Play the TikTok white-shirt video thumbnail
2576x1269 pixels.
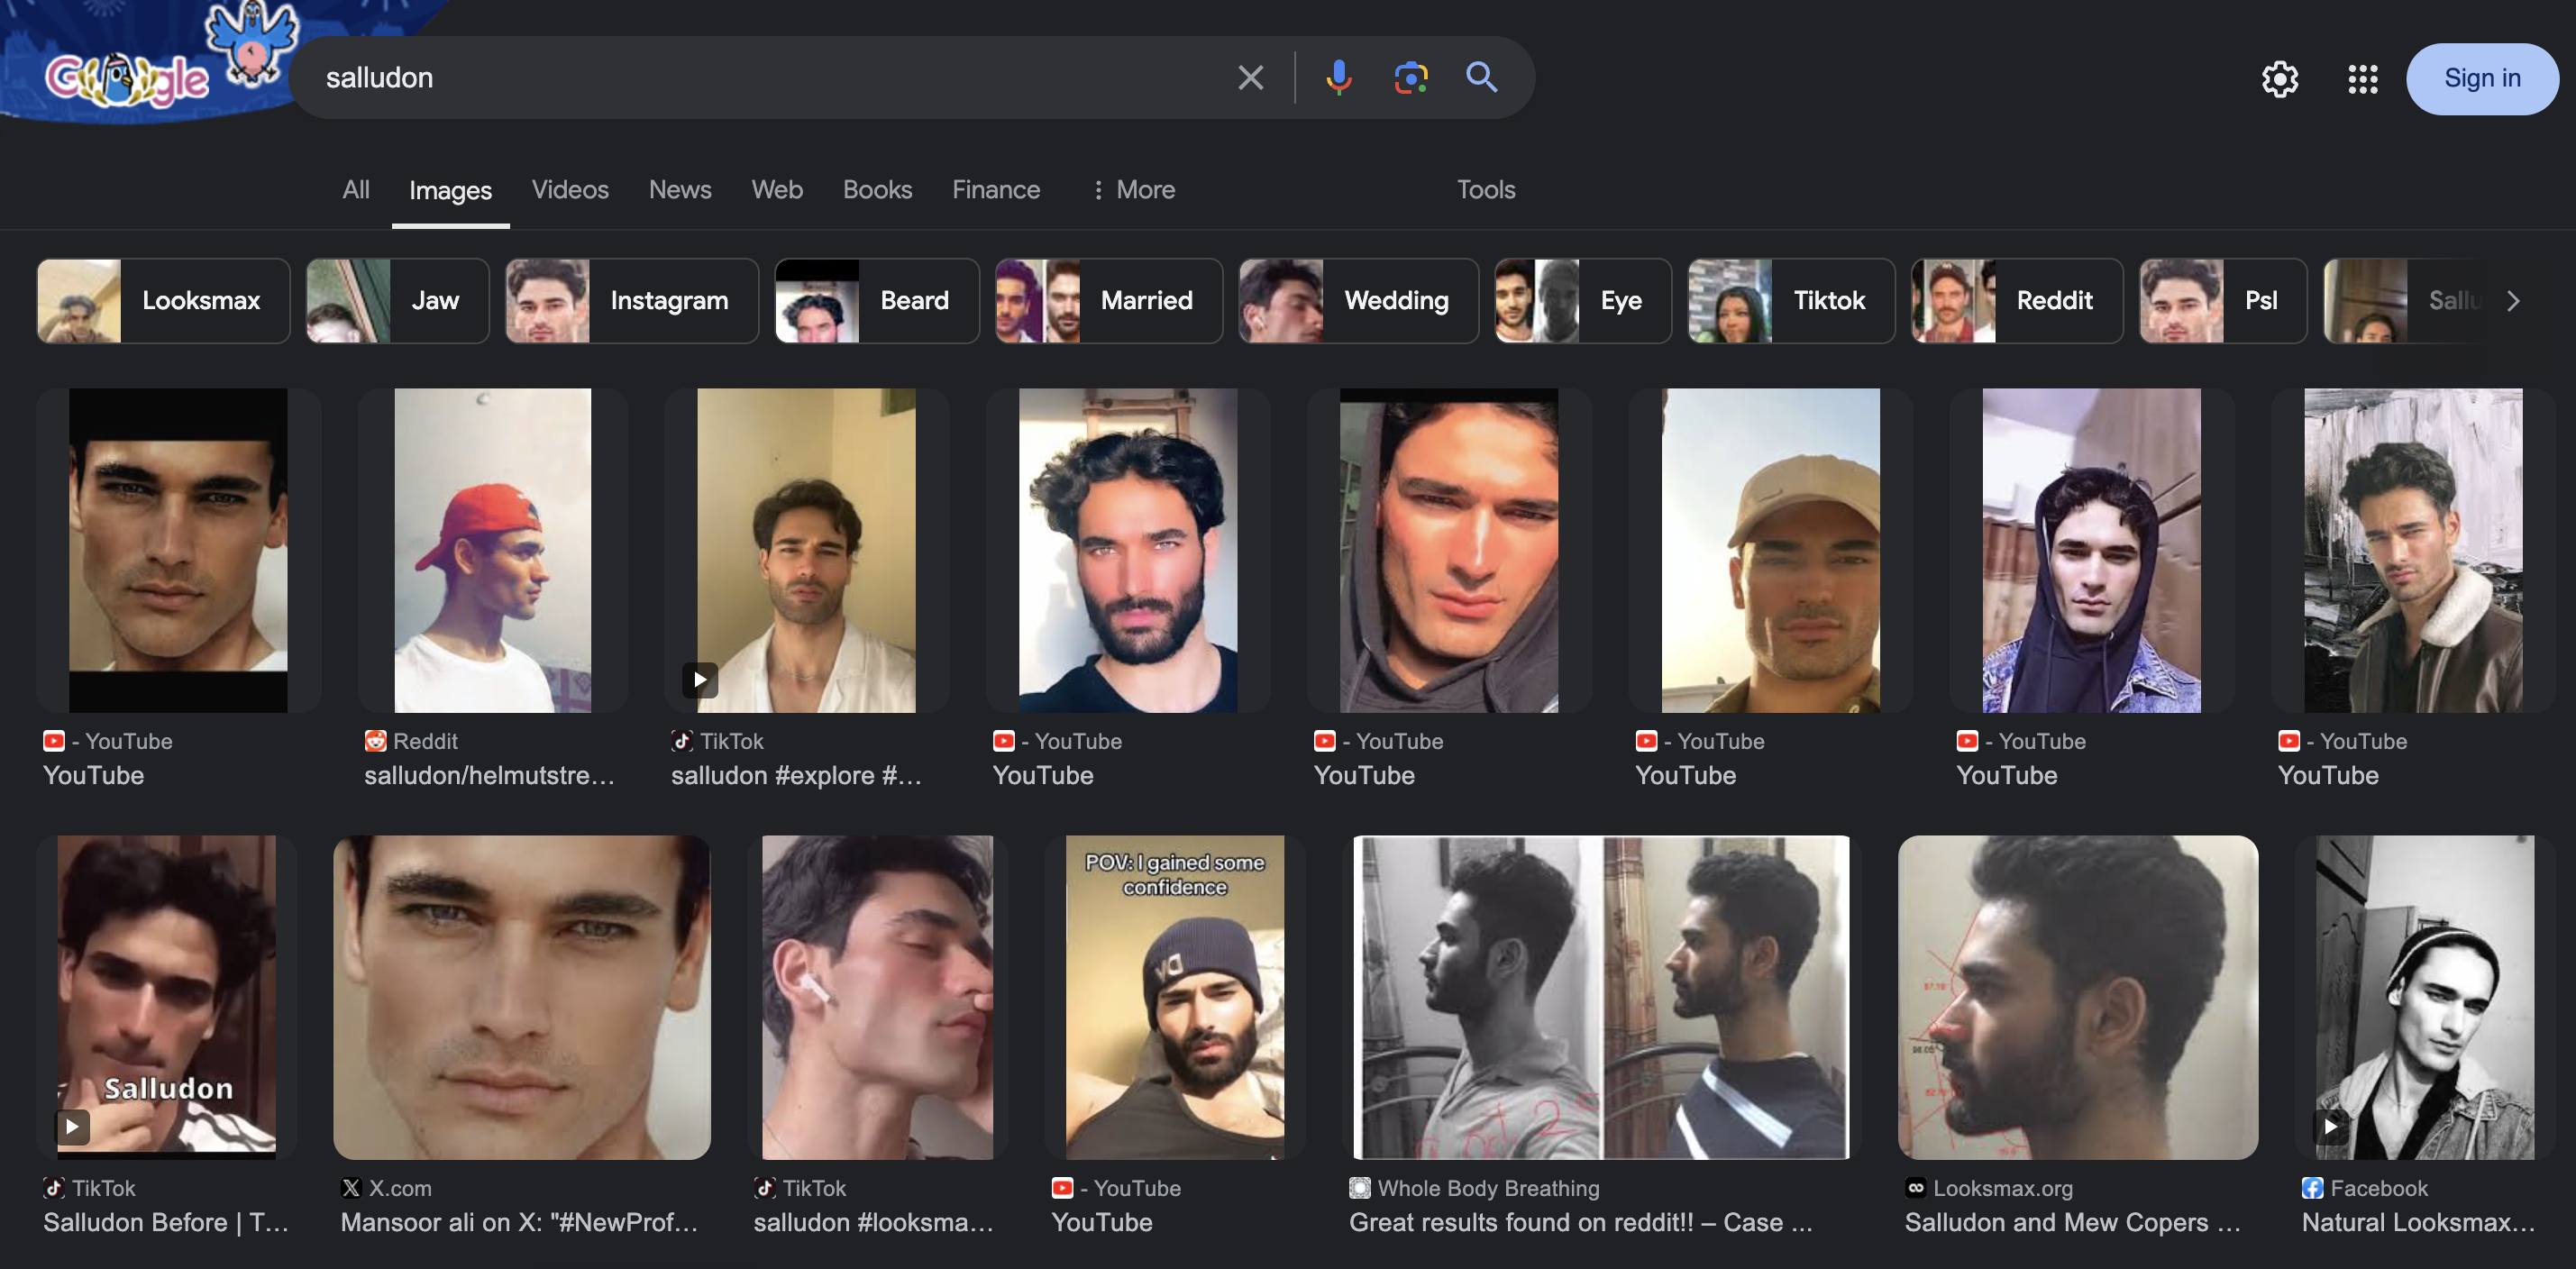tap(805, 550)
